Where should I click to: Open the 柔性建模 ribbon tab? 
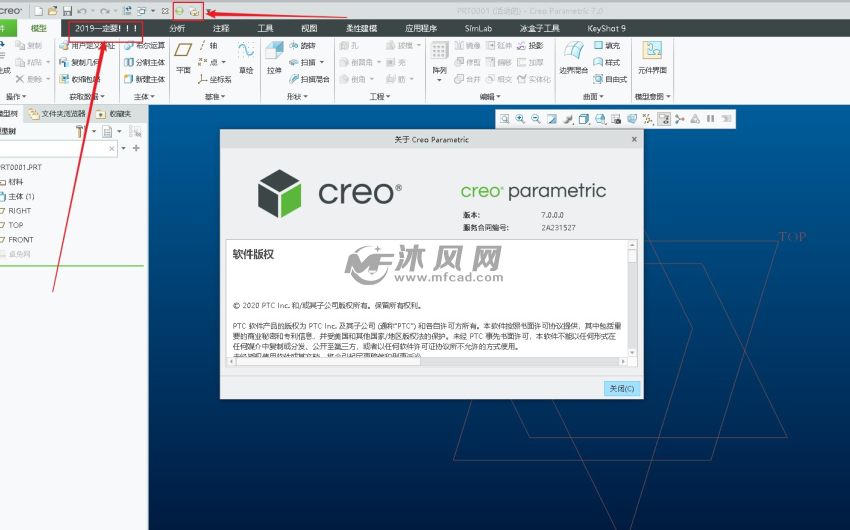362,28
